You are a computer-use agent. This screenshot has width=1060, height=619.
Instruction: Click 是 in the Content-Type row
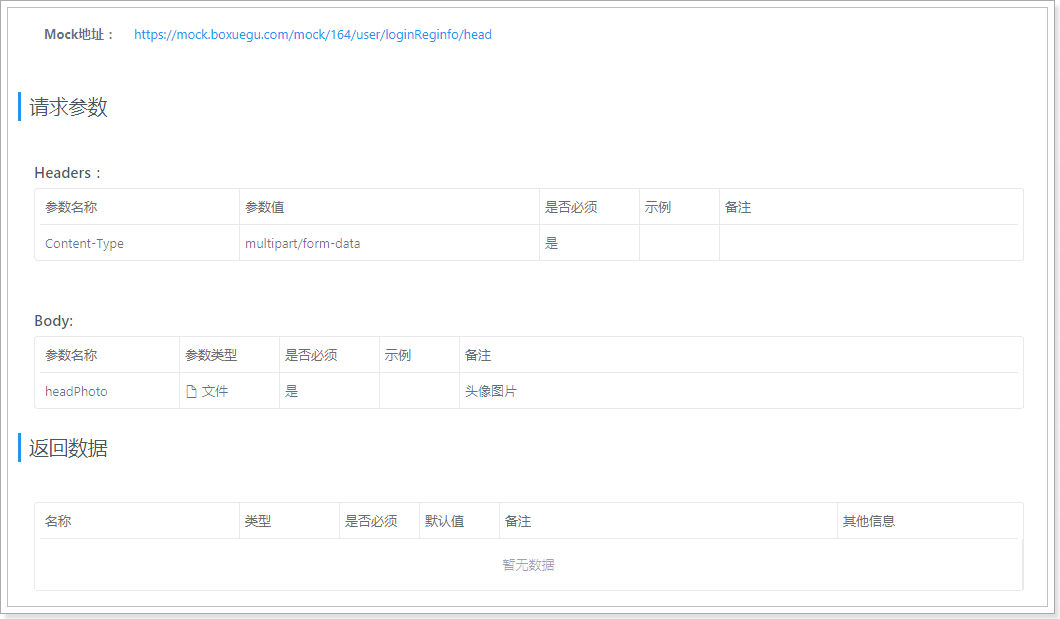click(x=552, y=243)
